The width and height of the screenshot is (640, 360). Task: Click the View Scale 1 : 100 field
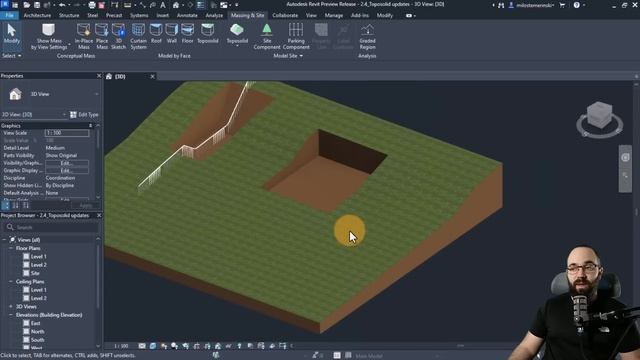(67, 133)
